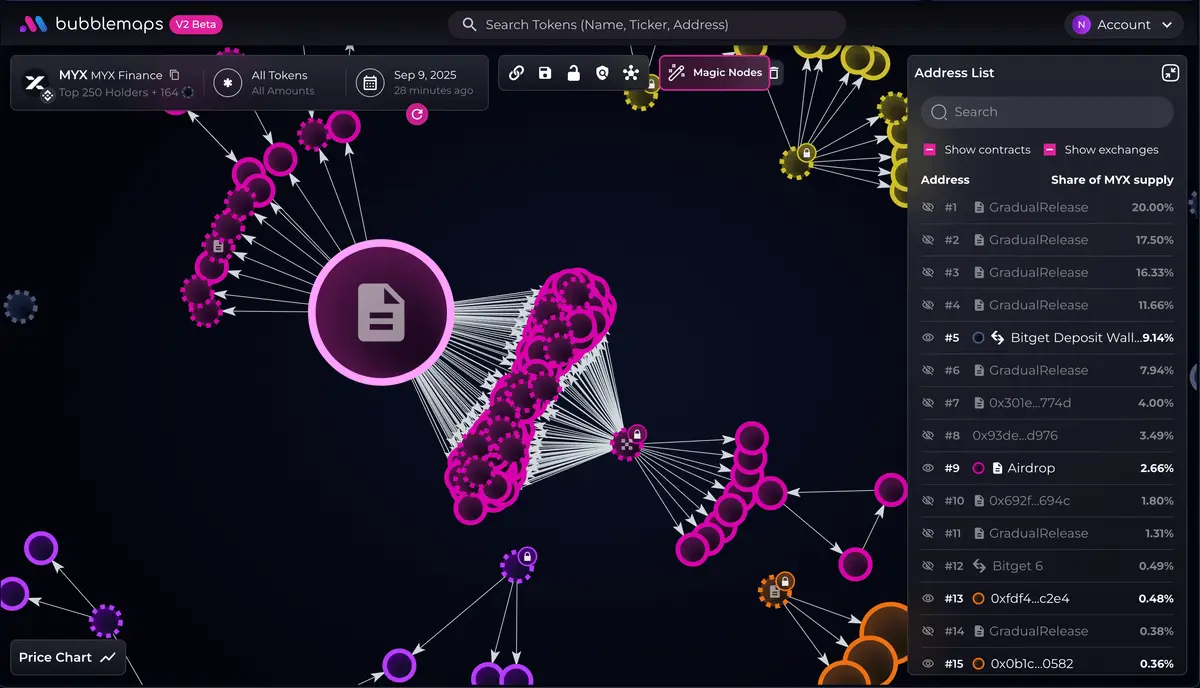Click the Share of MYX supply column header

[1112, 180]
